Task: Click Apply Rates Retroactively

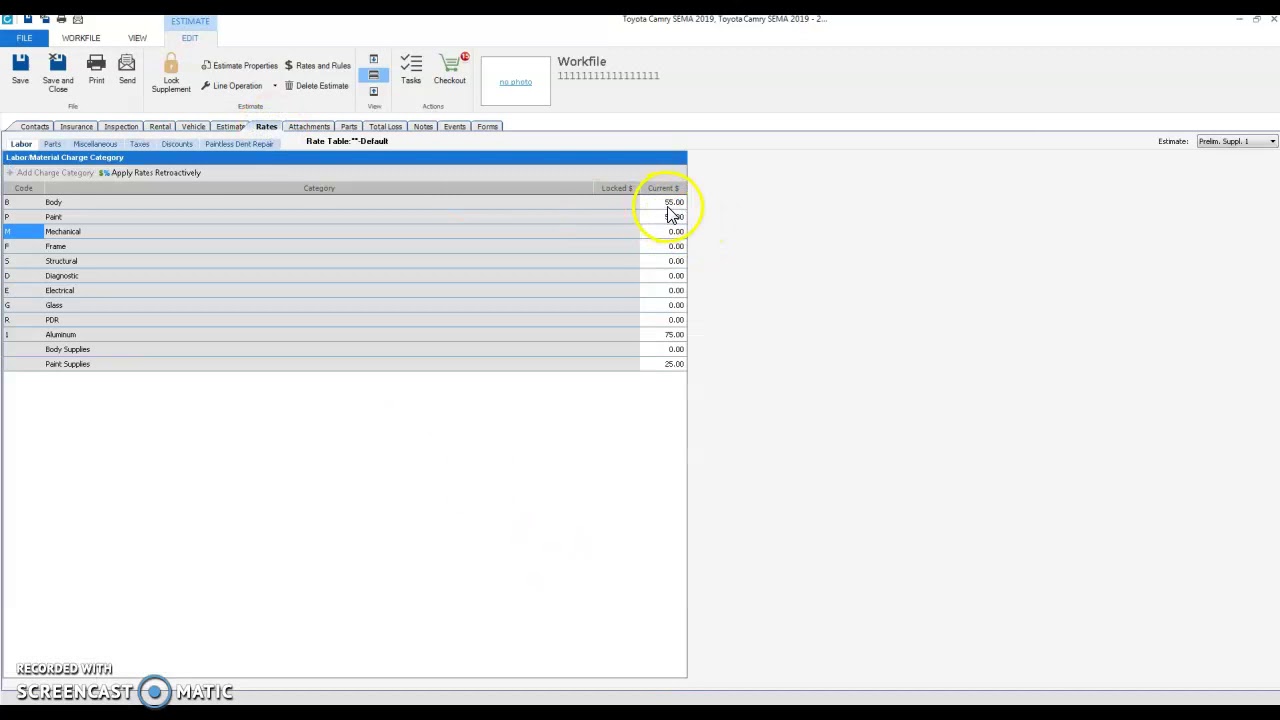Action: 150,173
